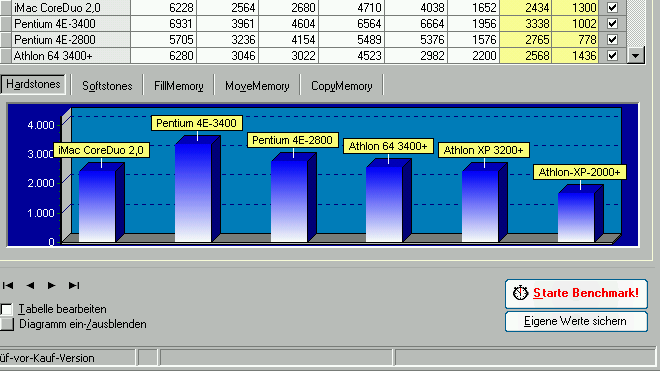Select the Pentium 4E-3400 row header
Viewport: 660px width, 371px height.
(5, 24)
